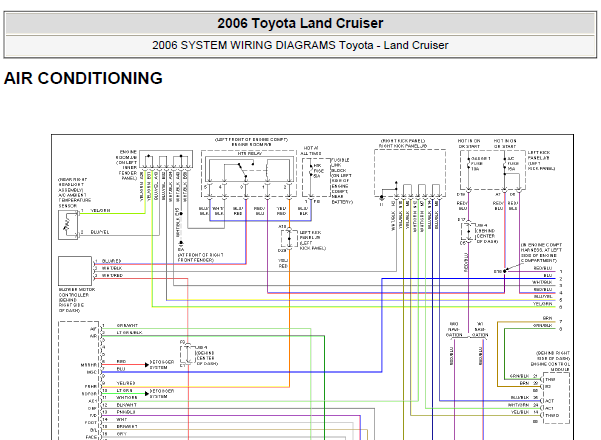Image resolution: width=601 pixels, height=440 pixels.
Task: Click "DEFOGGER SYSTEM" on the LT GRN wire
Action: click(x=161, y=394)
